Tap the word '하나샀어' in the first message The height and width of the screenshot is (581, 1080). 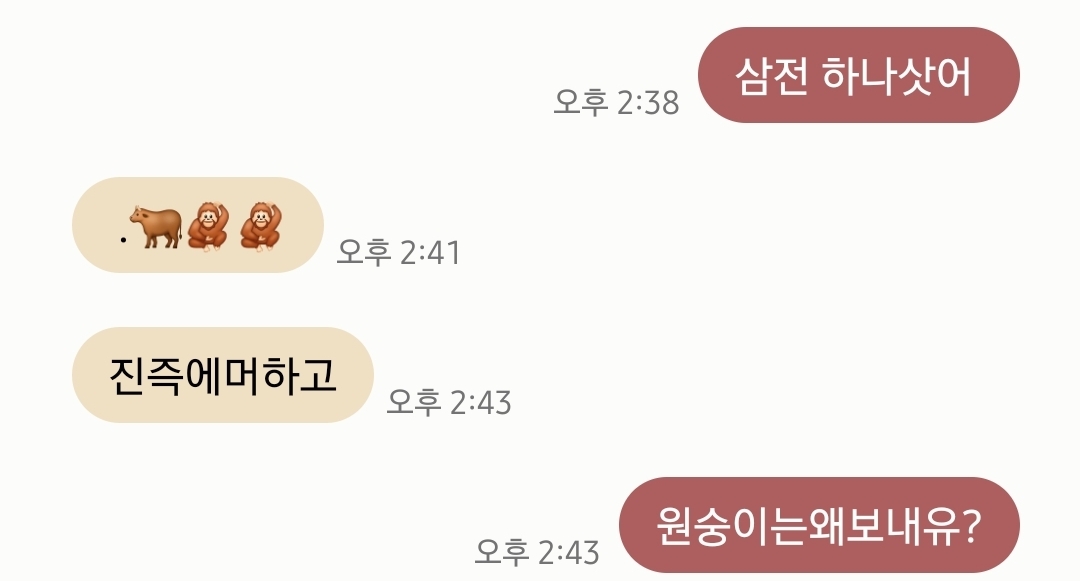coord(897,76)
